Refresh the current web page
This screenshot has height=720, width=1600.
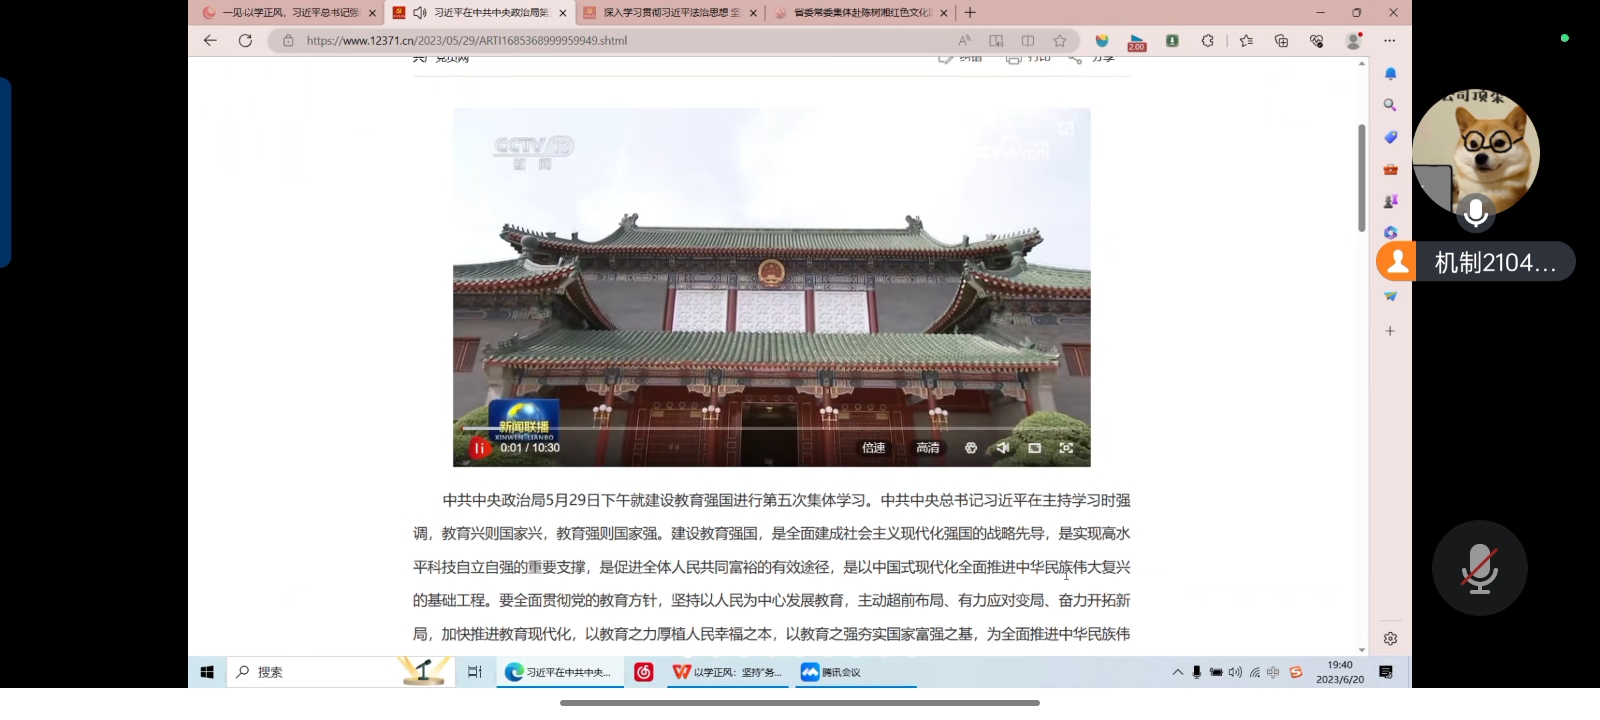245,41
